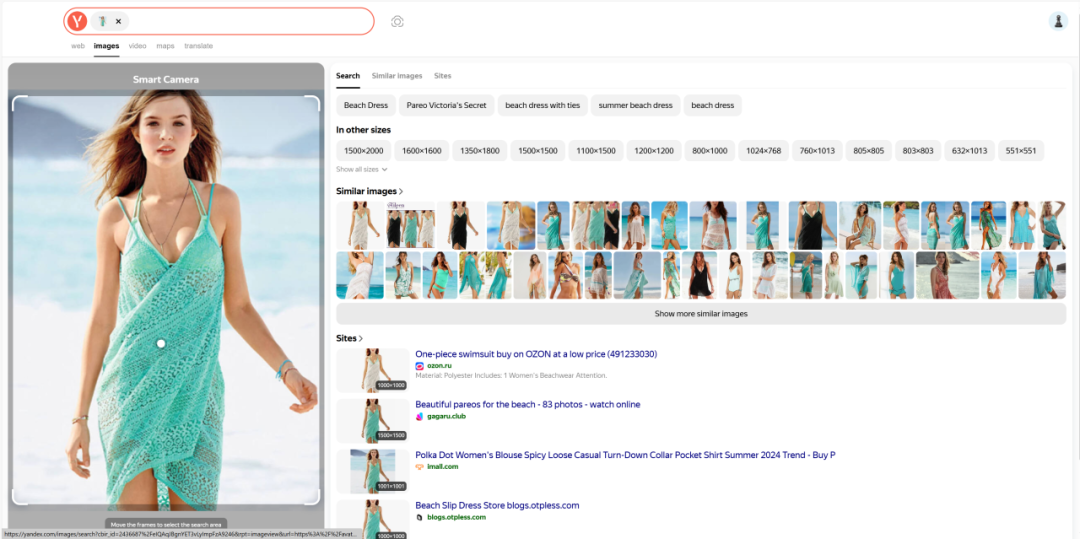Switch to Similar images tab
The image size is (1080, 539).
pyautogui.click(x=397, y=76)
